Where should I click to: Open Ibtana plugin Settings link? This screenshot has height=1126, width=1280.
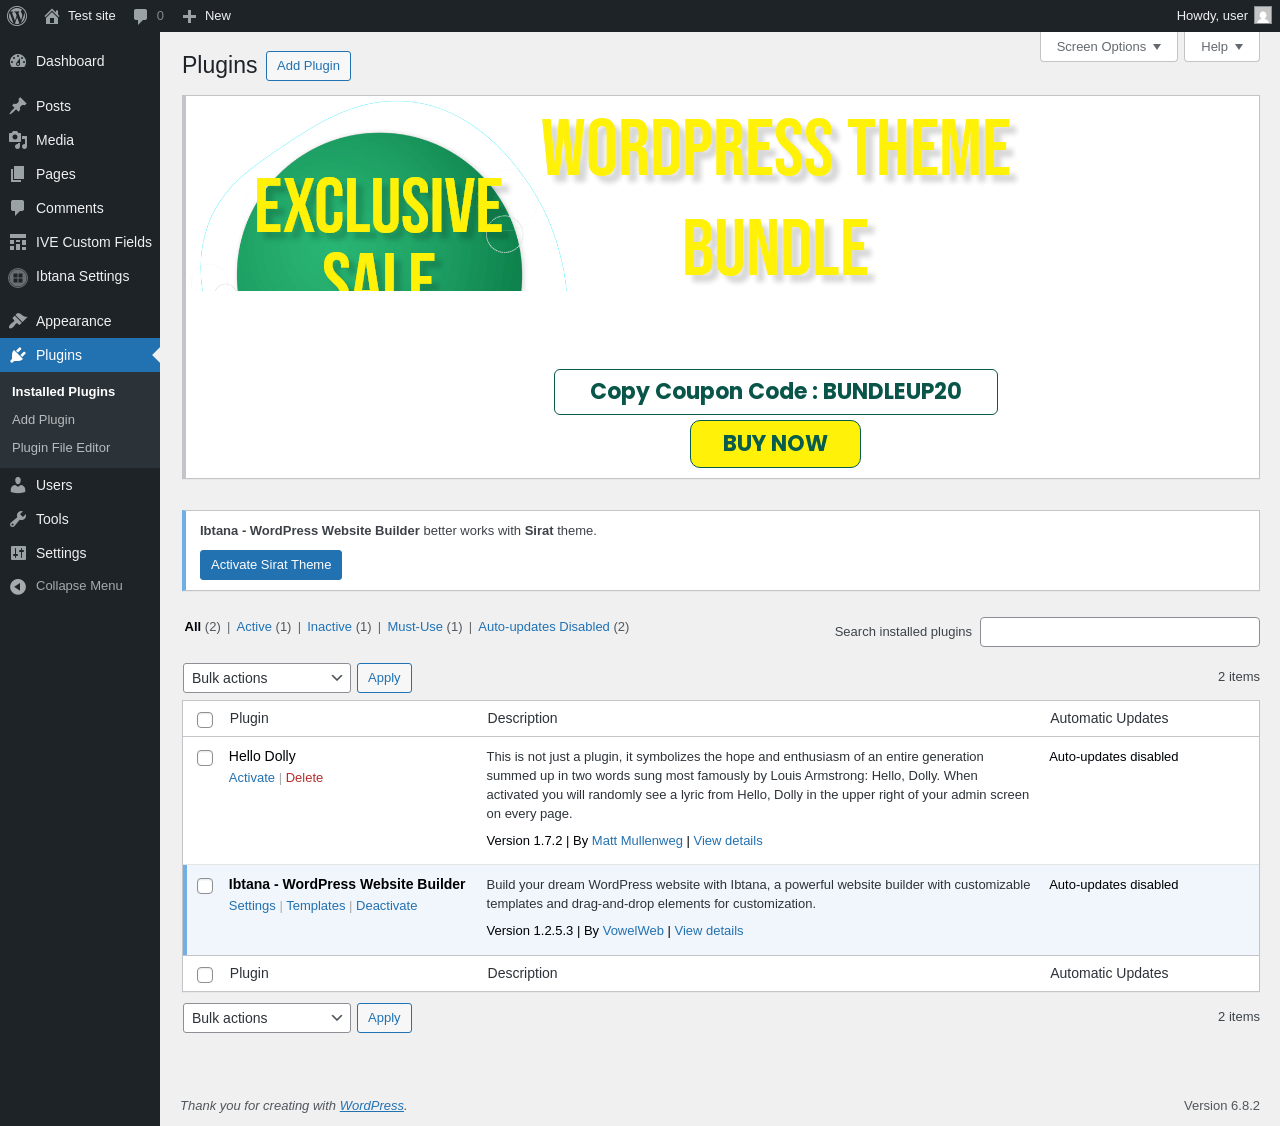[252, 906]
